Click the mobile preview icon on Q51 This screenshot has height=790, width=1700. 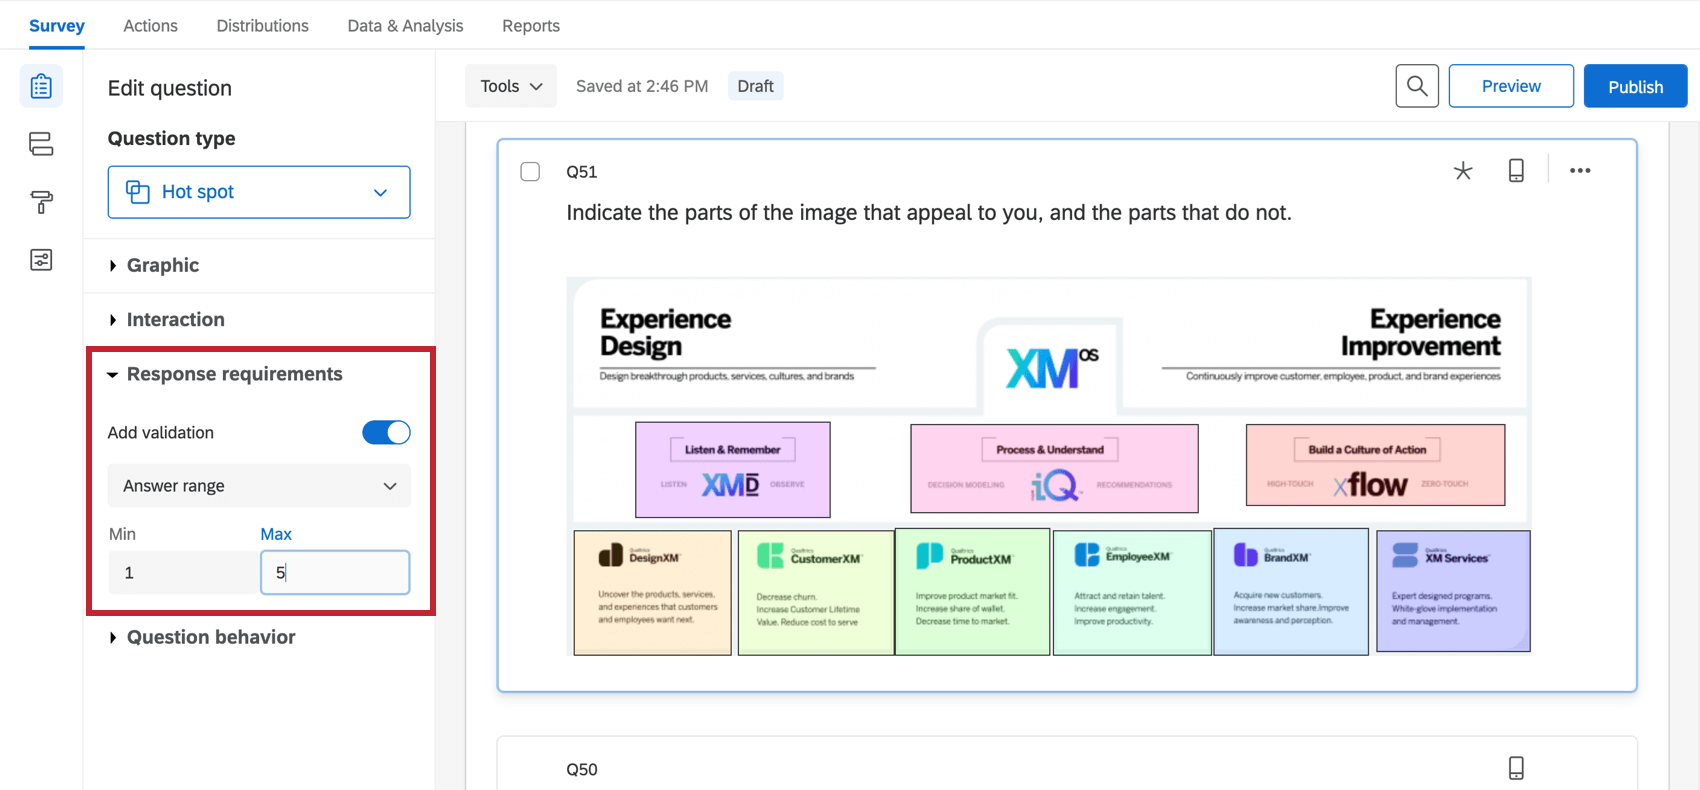(x=1516, y=171)
